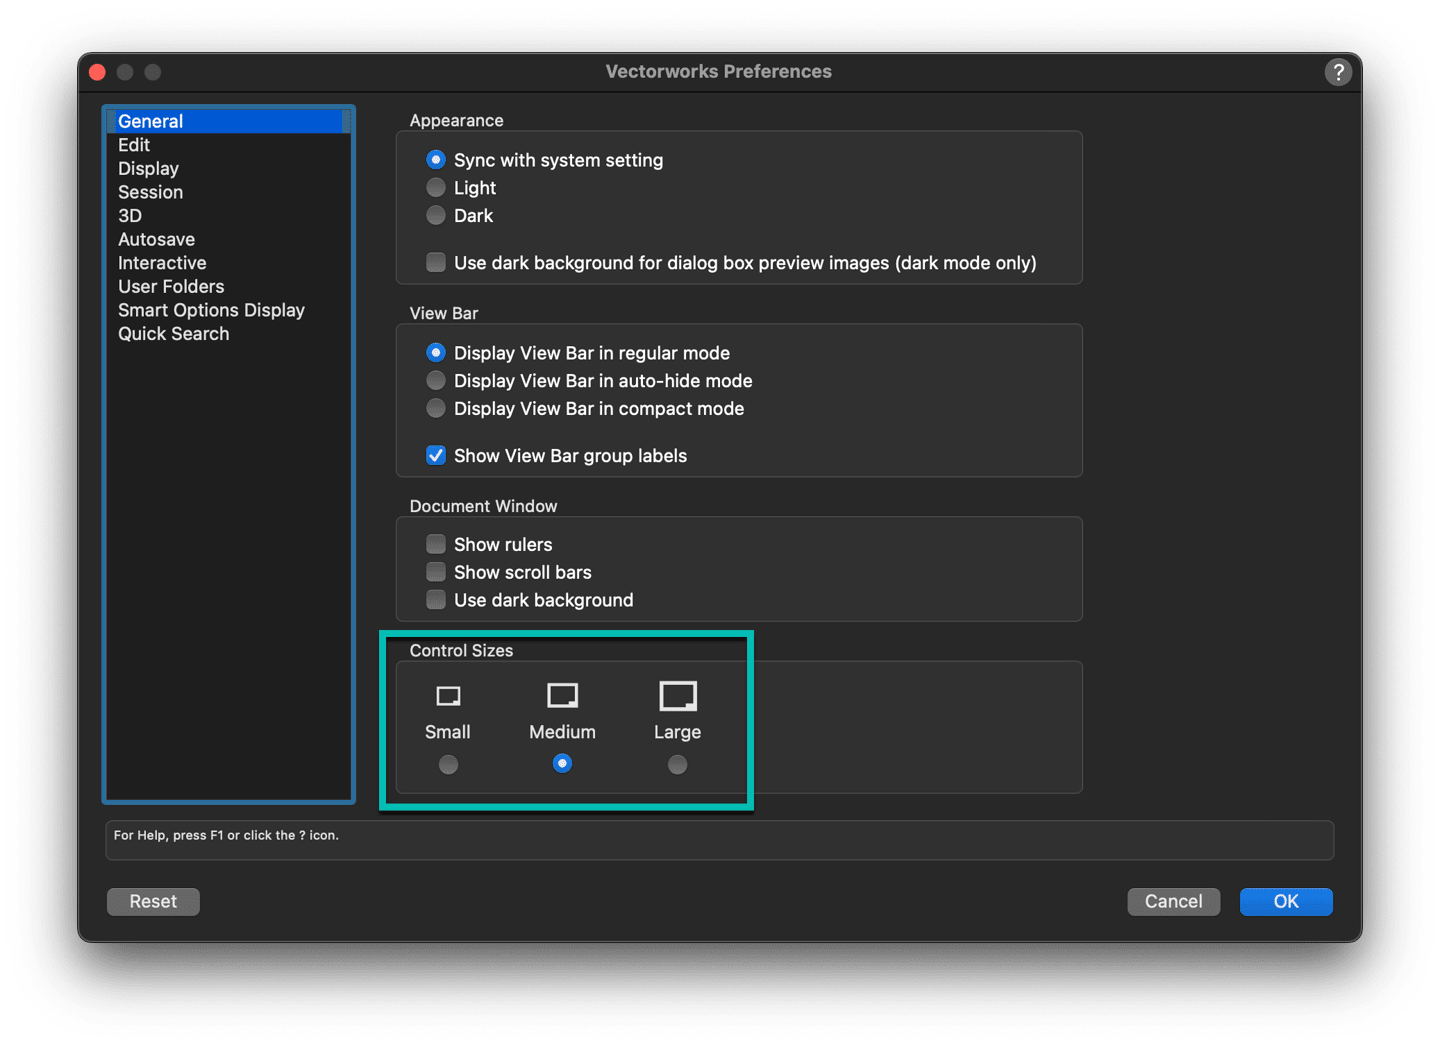Select the Medium control size radio button
This screenshot has height=1045, width=1440.
(562, 764)
